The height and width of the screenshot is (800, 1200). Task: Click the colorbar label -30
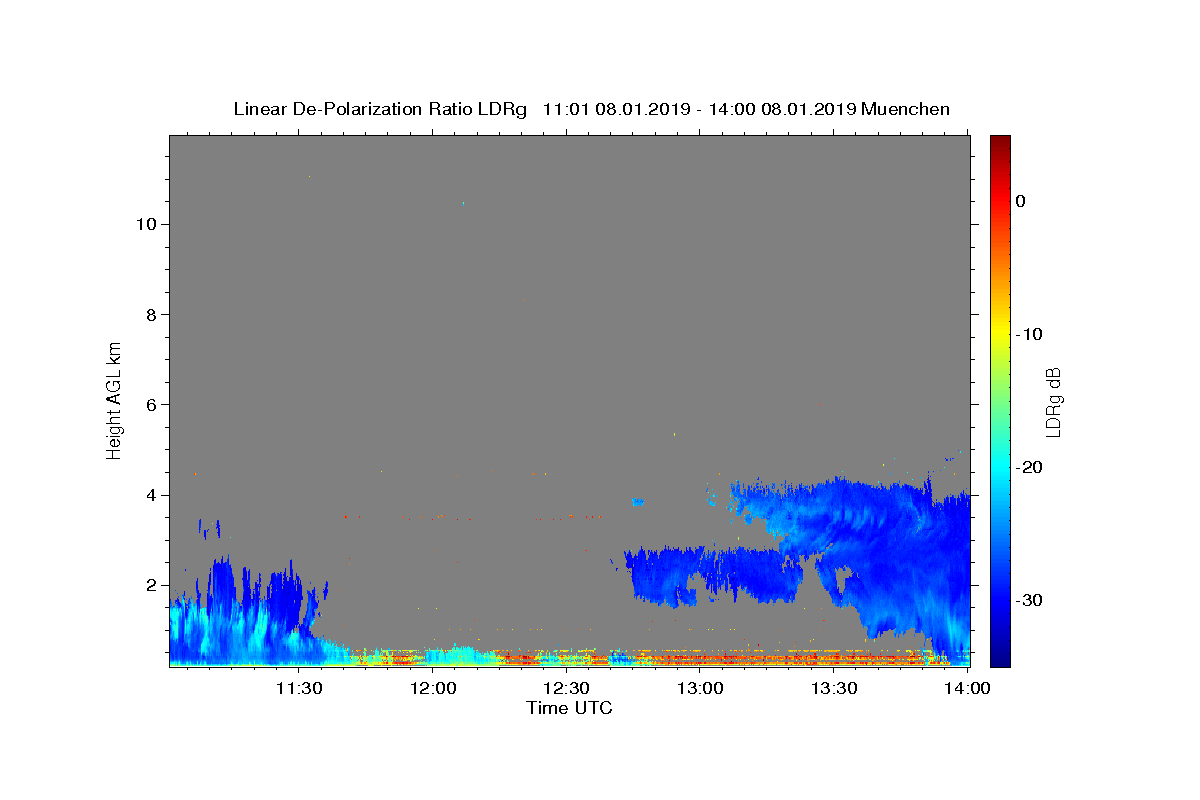pyautogui.click(x=1030, y=600)
